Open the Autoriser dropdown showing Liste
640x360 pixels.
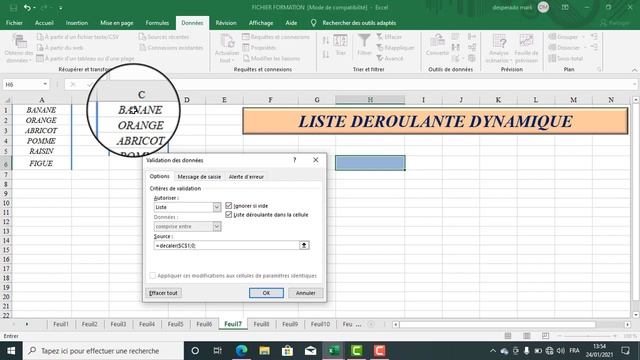(217, 207)
